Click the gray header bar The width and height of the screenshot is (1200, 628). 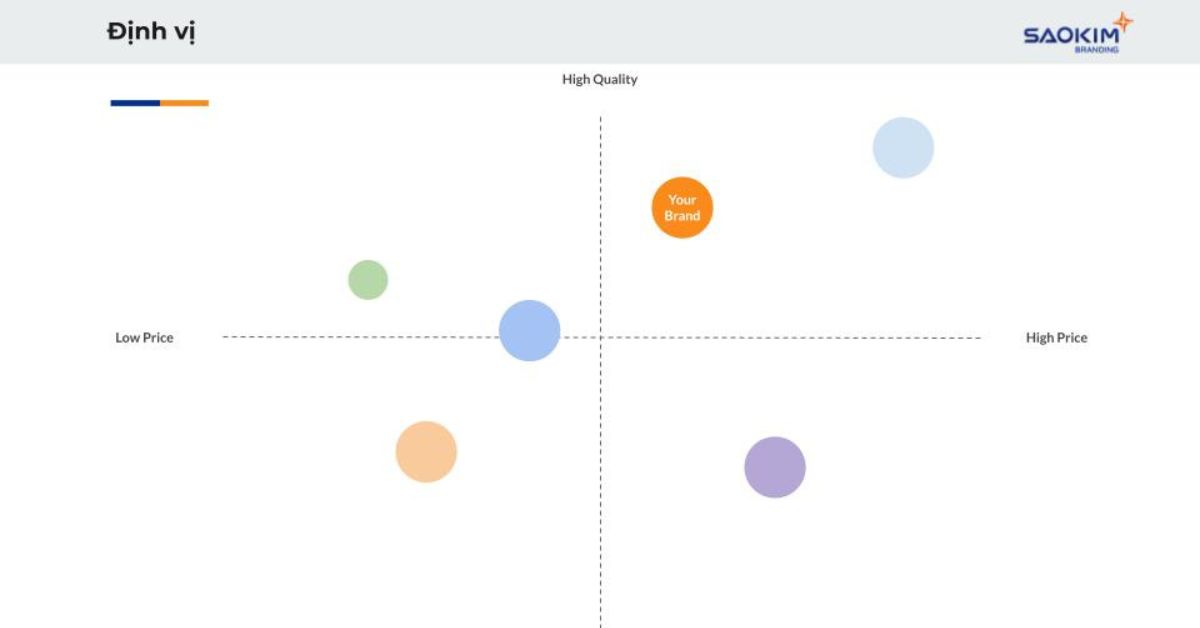600,32
